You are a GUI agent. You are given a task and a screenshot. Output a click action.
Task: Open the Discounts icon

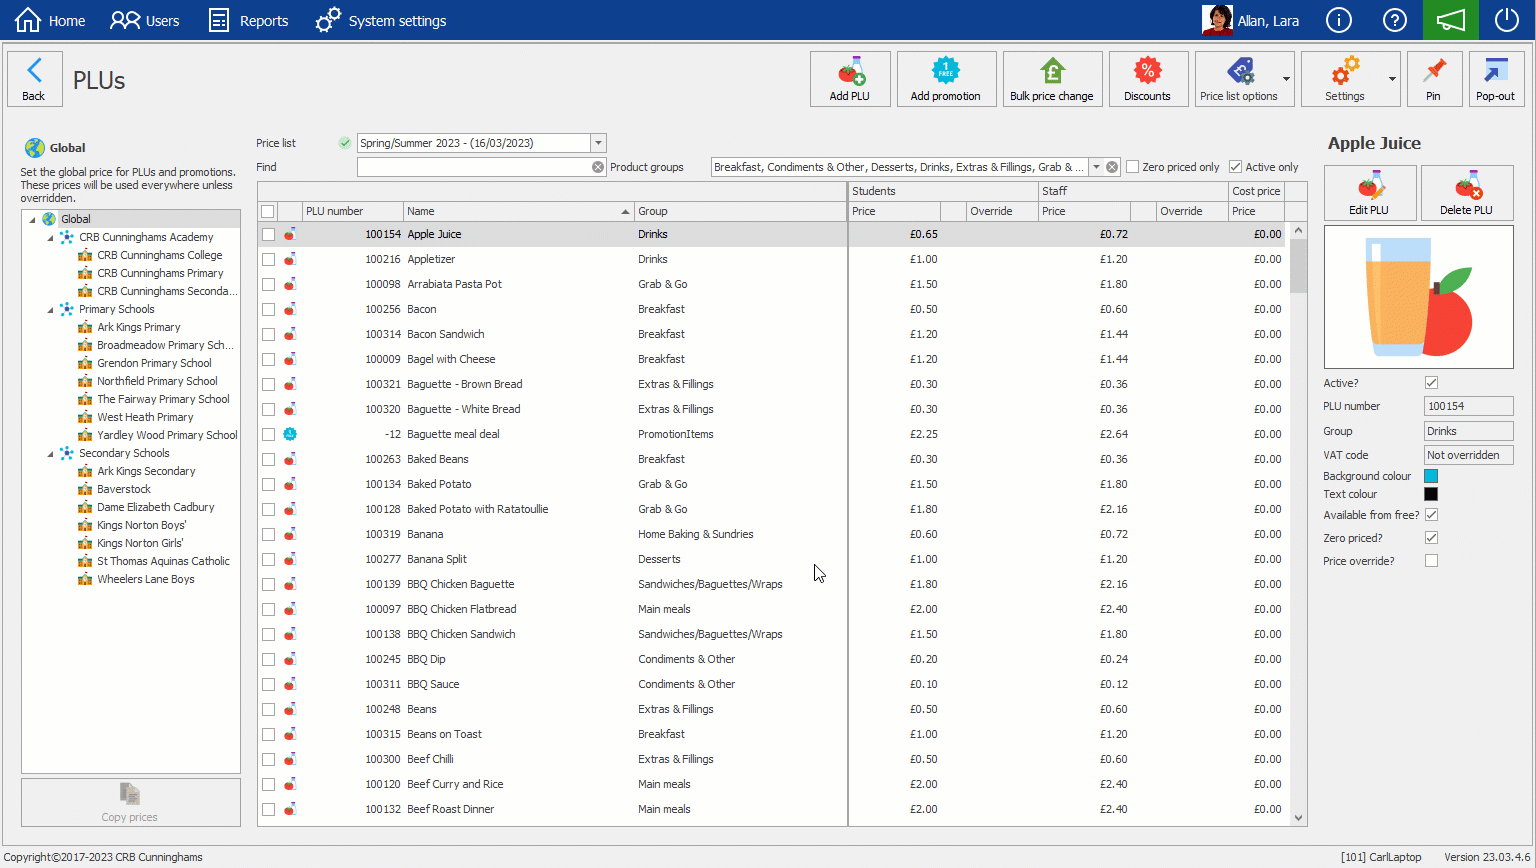pyautogui.click(x=1147, y=79)
